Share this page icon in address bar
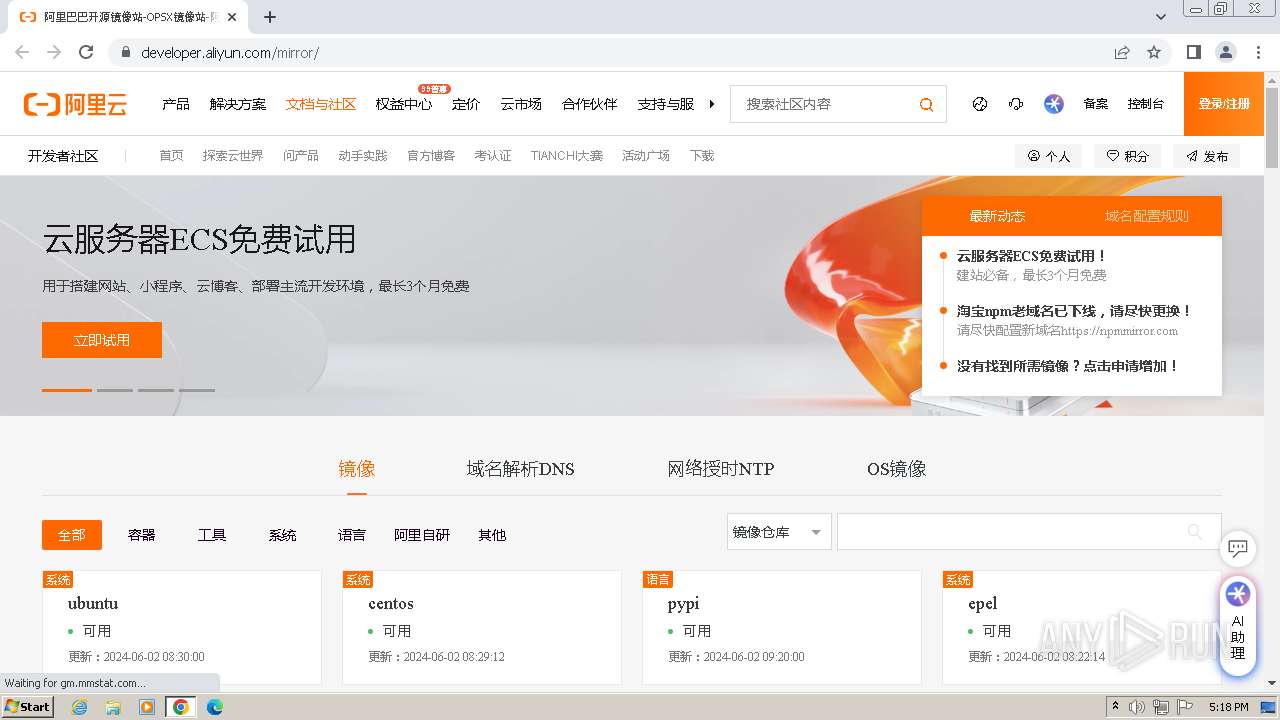The image size is (1280, 720). coord(1122,52)
